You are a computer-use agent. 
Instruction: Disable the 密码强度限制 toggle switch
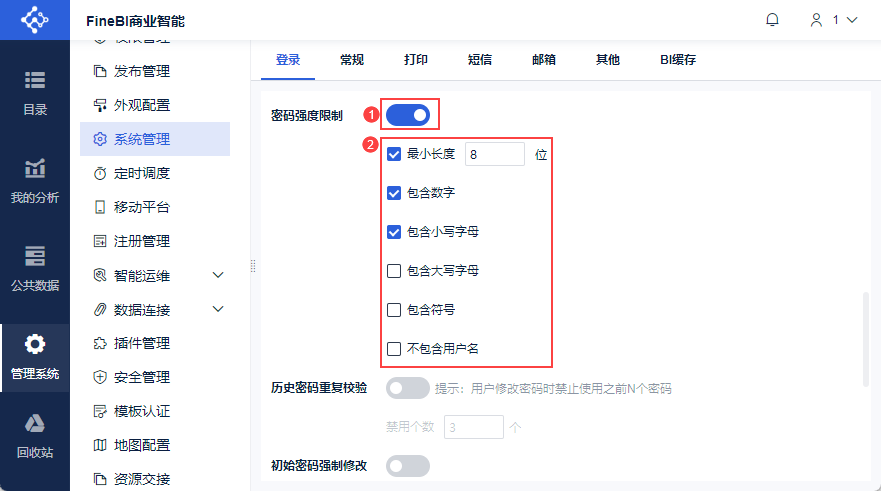(x=408, y=115)
